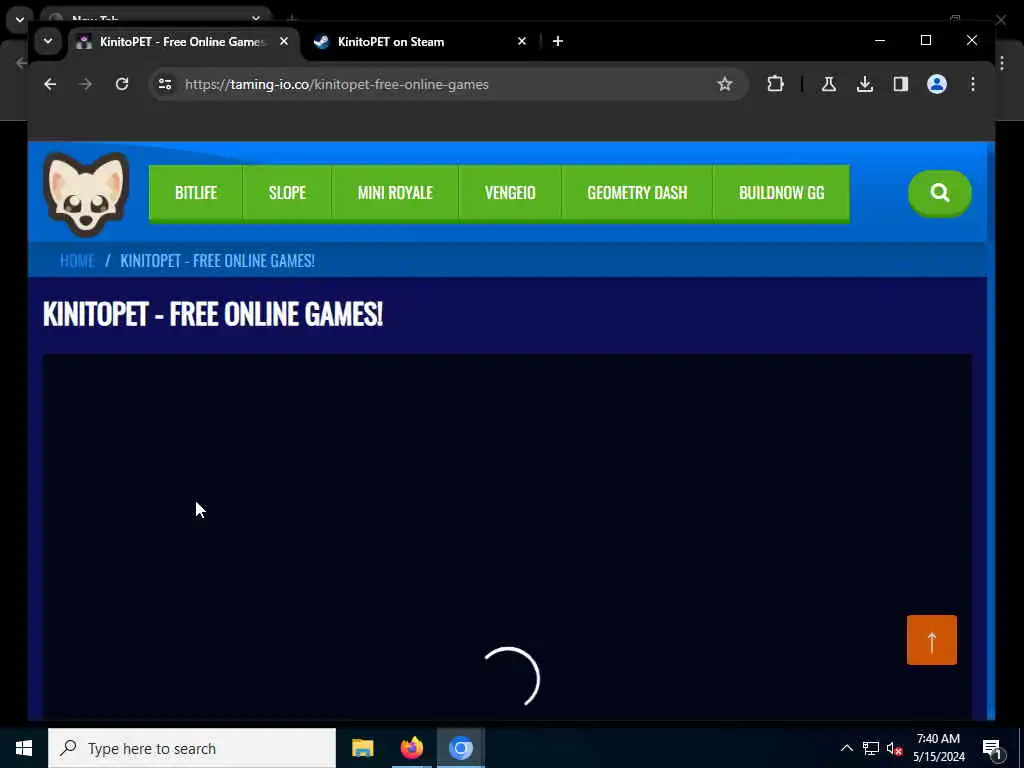Click the forward navigation arrow

click(x=86, y=84)
